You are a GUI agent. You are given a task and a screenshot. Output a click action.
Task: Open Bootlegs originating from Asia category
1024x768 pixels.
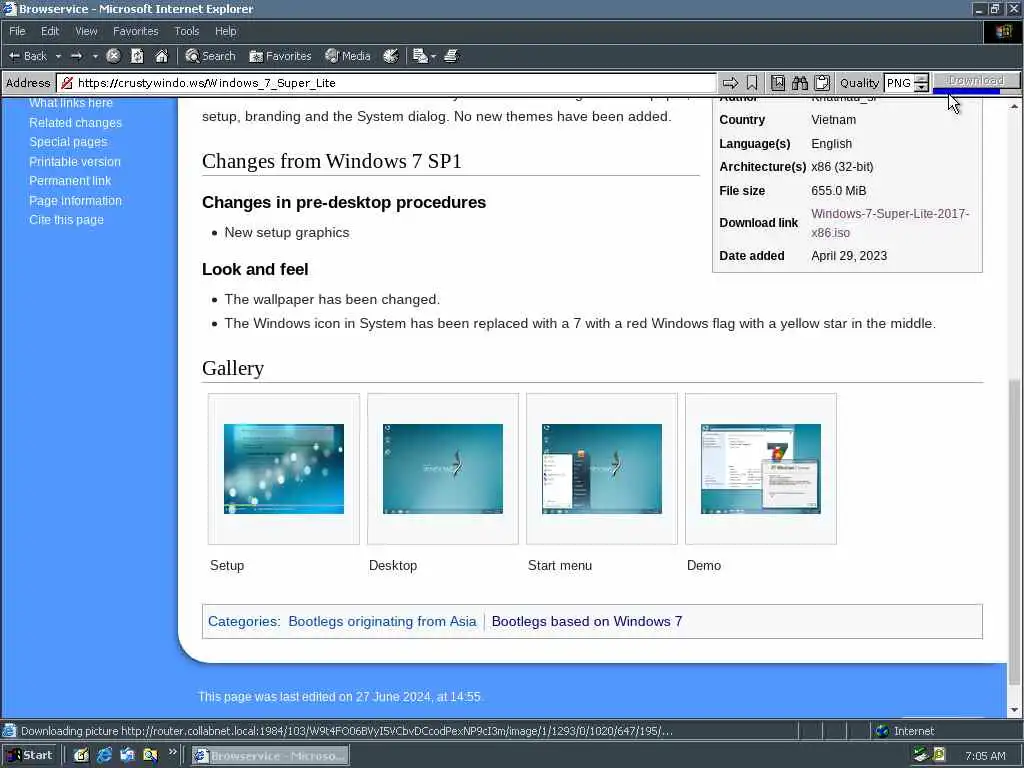(x=382, y=621)
